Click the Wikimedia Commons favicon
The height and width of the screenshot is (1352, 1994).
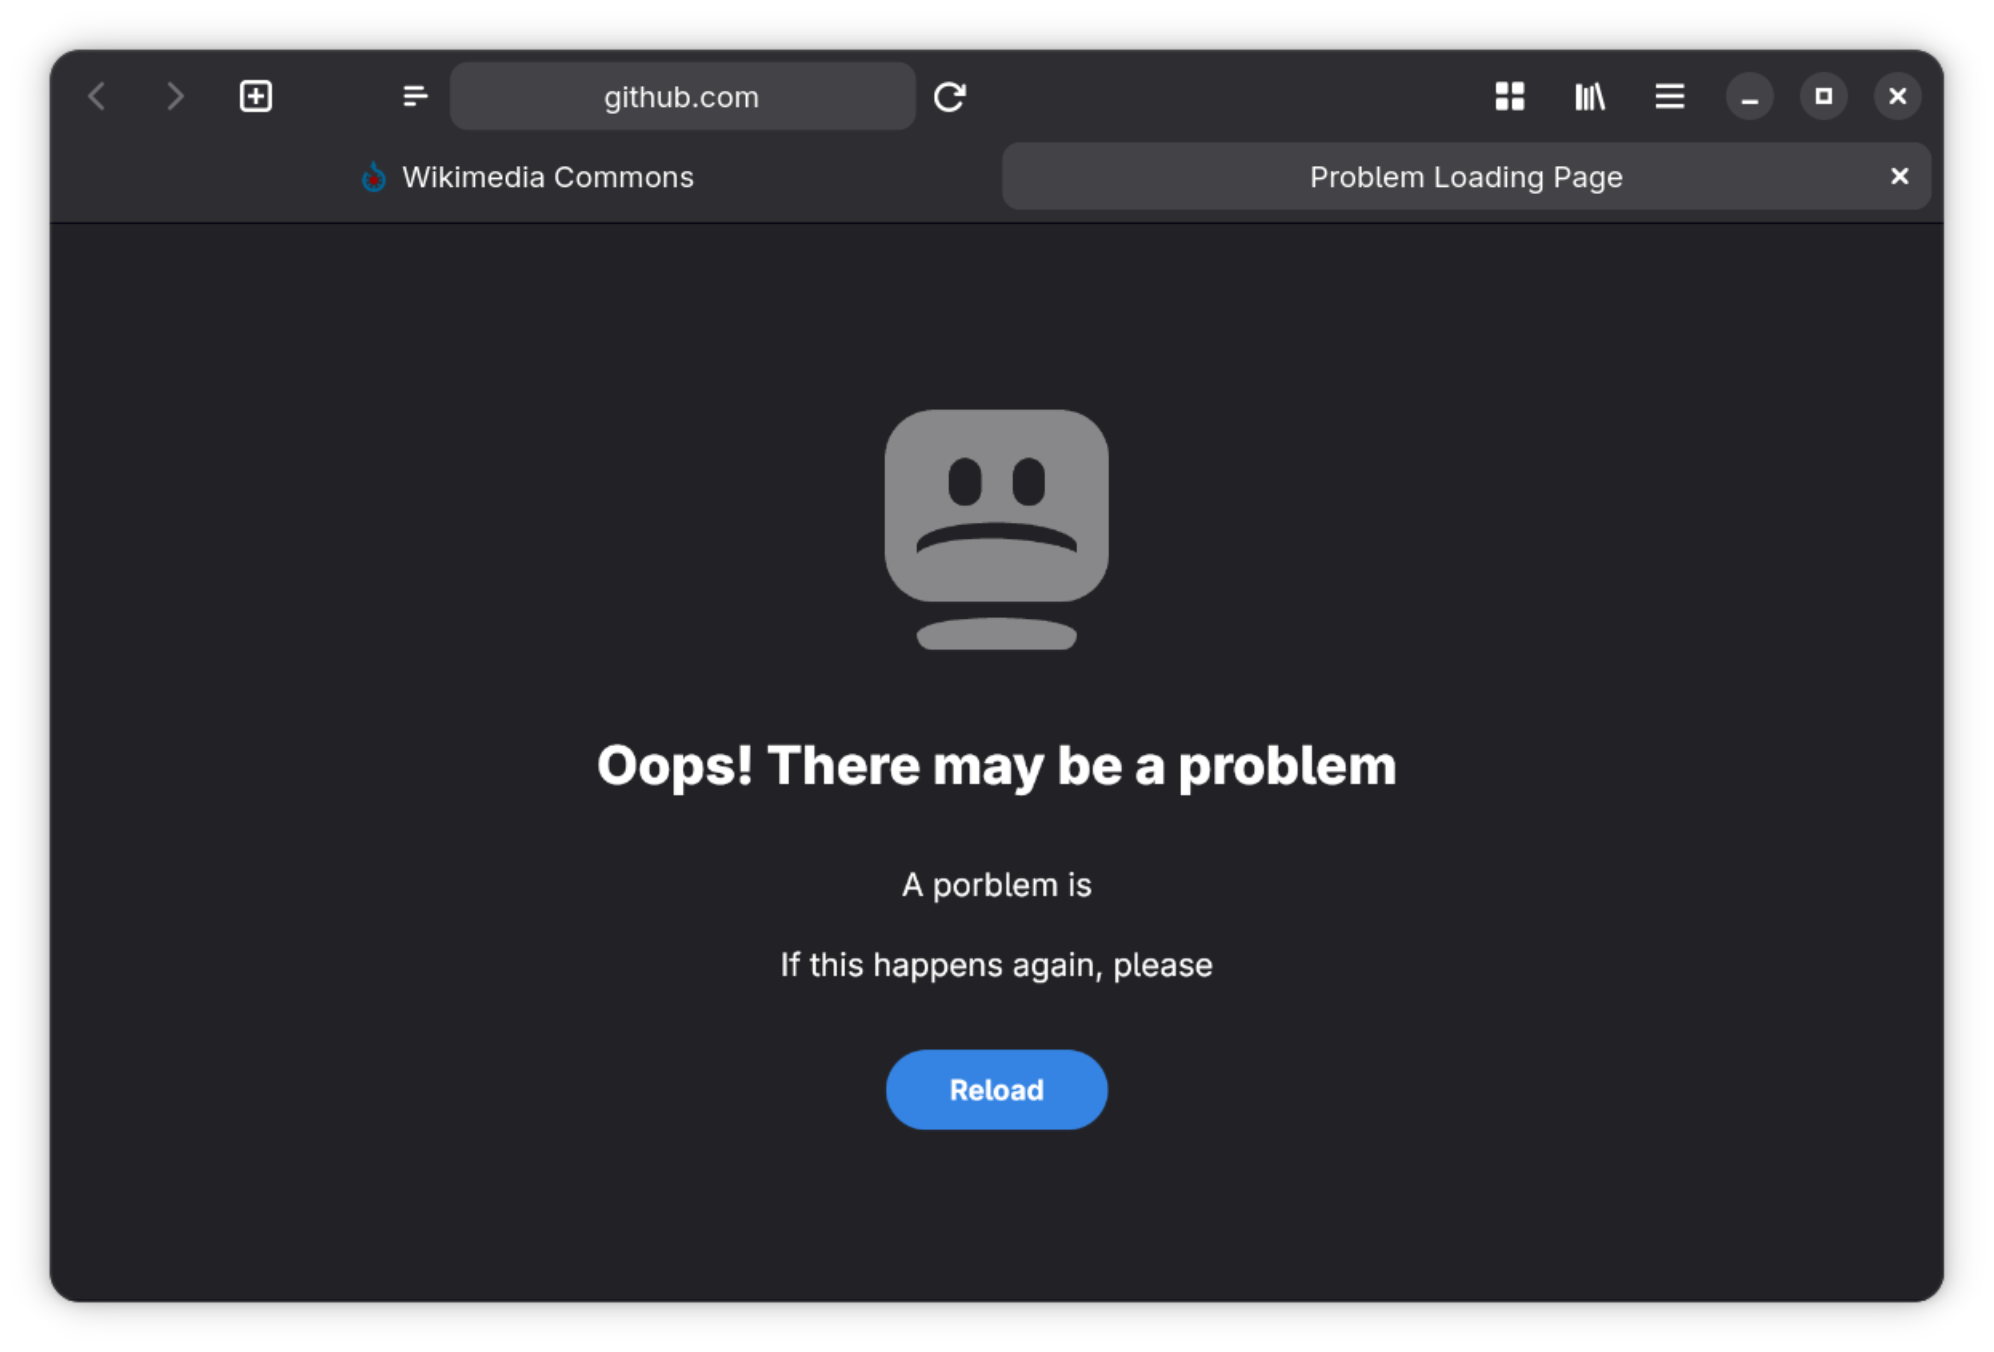(x=374, y=177)
